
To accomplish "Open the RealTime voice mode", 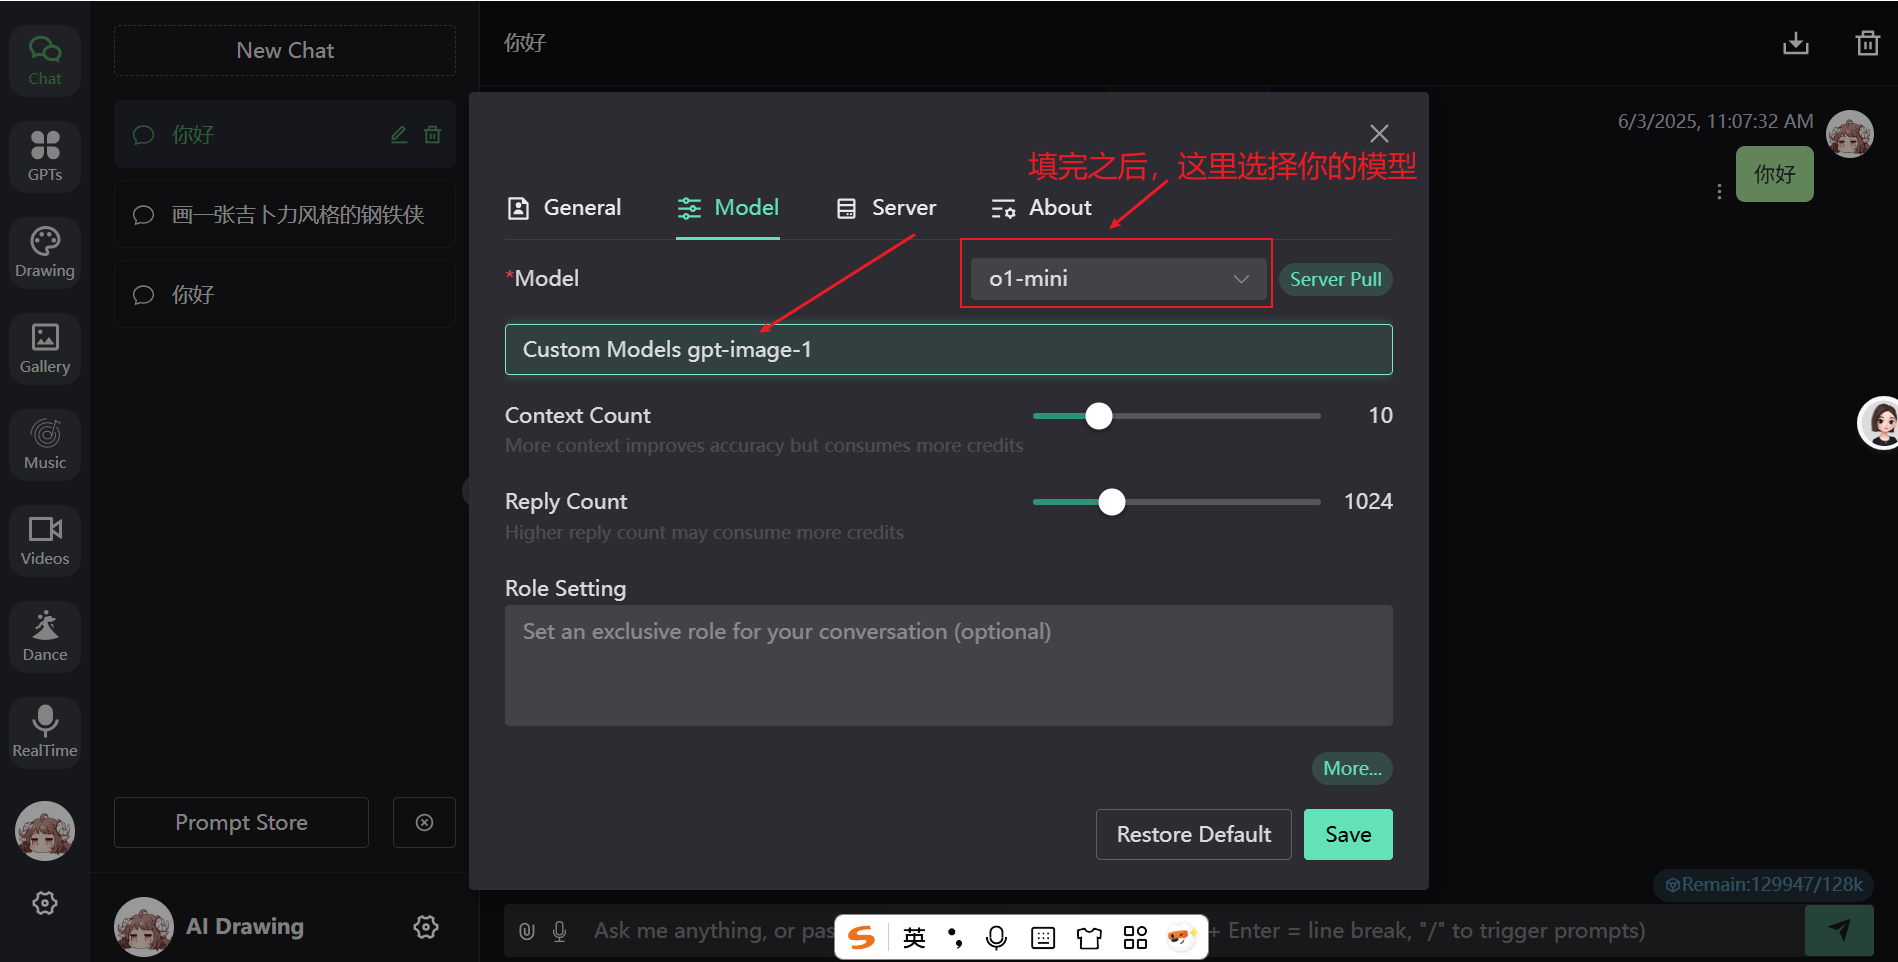I will pos(45,732).
